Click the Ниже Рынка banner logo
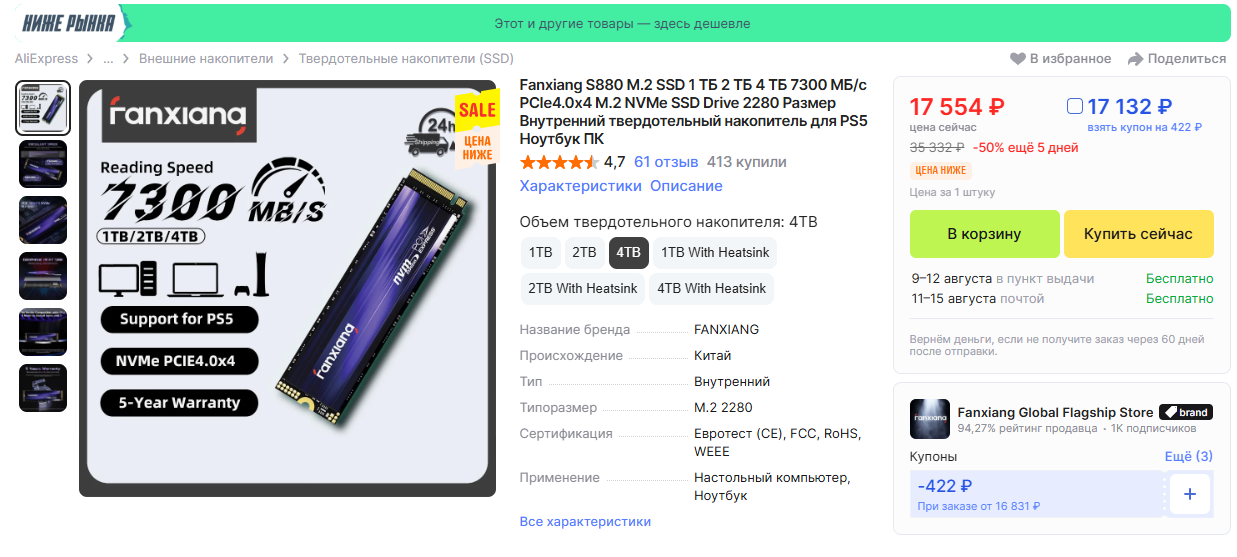This screenshot has height=557, width=1237. [68, 23]
